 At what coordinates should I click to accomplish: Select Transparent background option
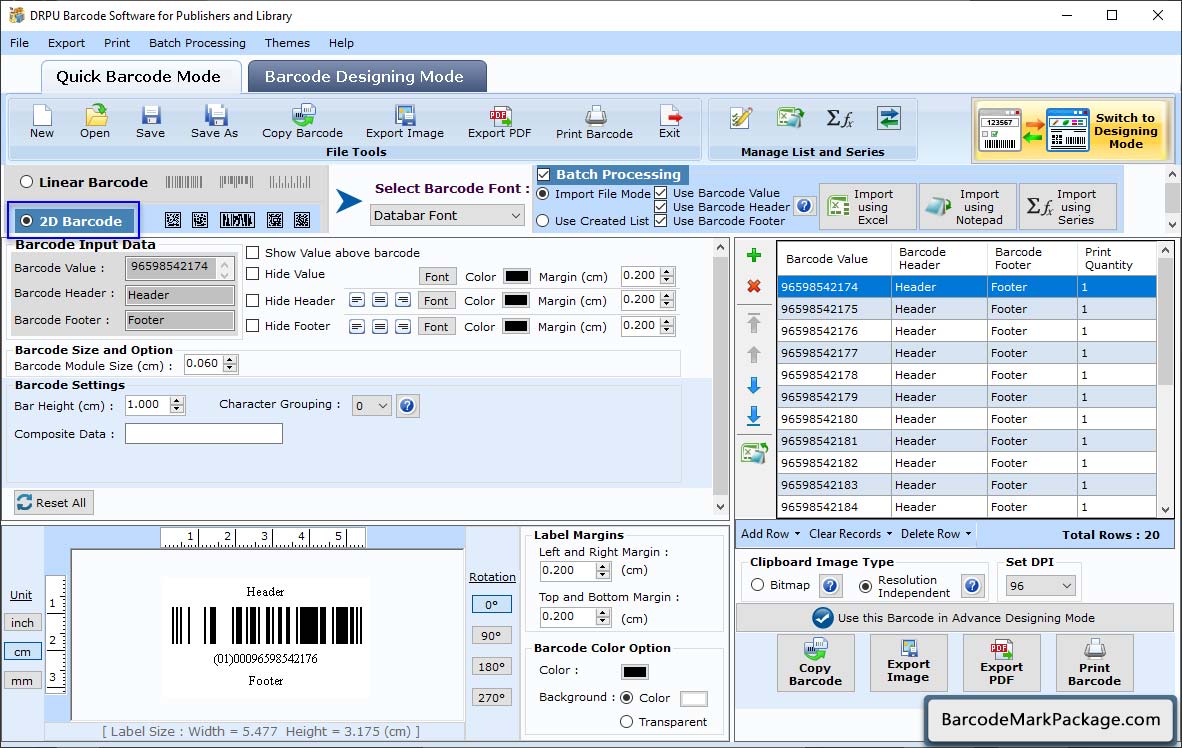click(626, 722)
